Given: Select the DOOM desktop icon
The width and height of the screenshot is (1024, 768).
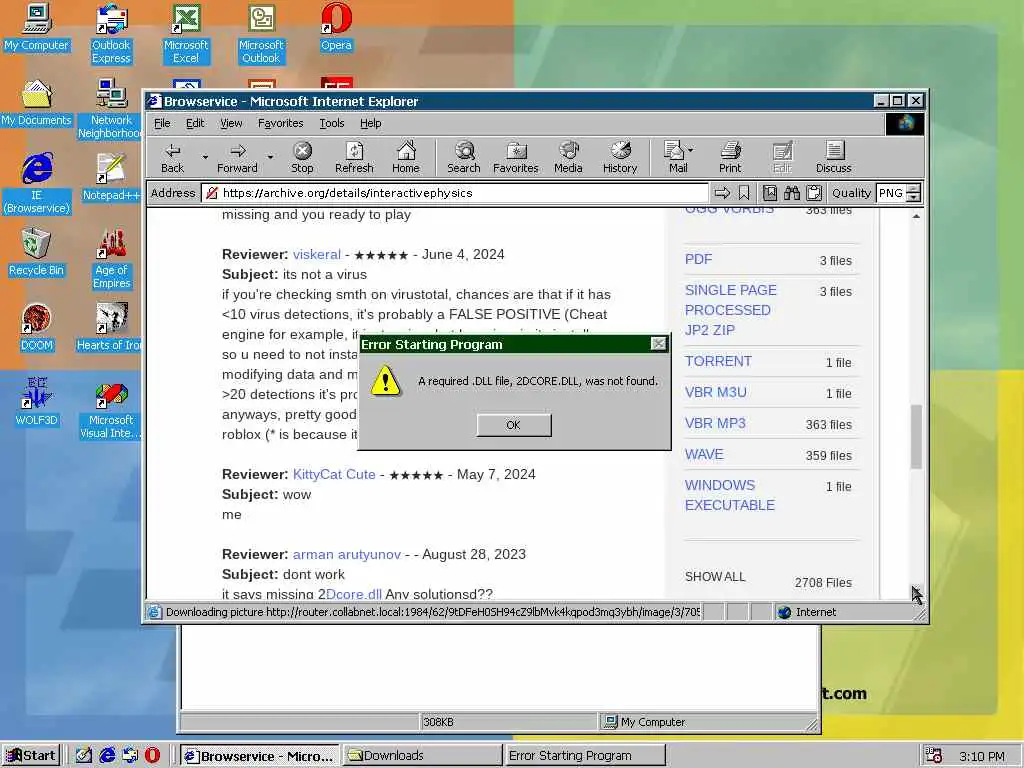Looking at the screenshot, I should click(x=37, y=327).
